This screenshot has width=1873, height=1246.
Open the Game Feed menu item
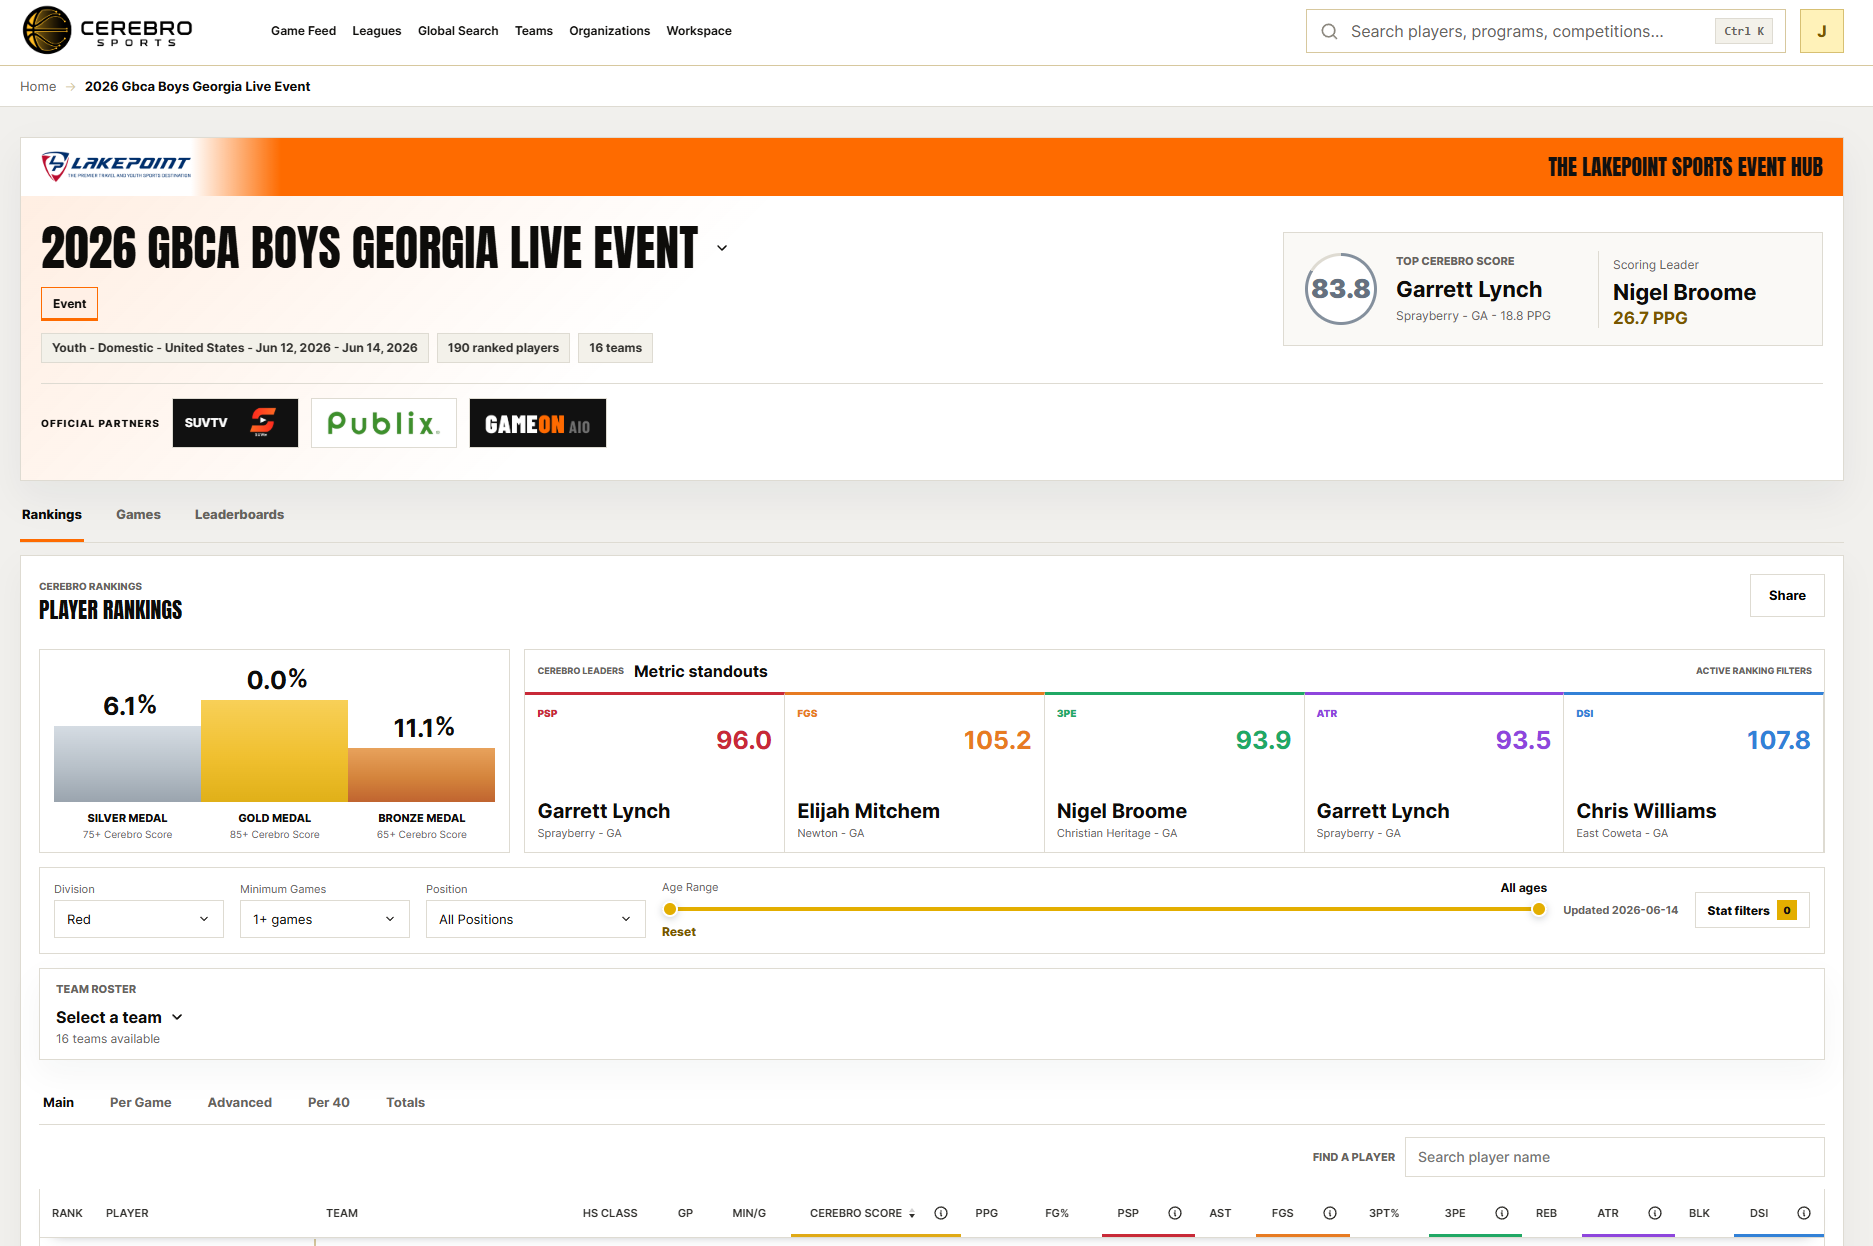click(x=303, y=31)
